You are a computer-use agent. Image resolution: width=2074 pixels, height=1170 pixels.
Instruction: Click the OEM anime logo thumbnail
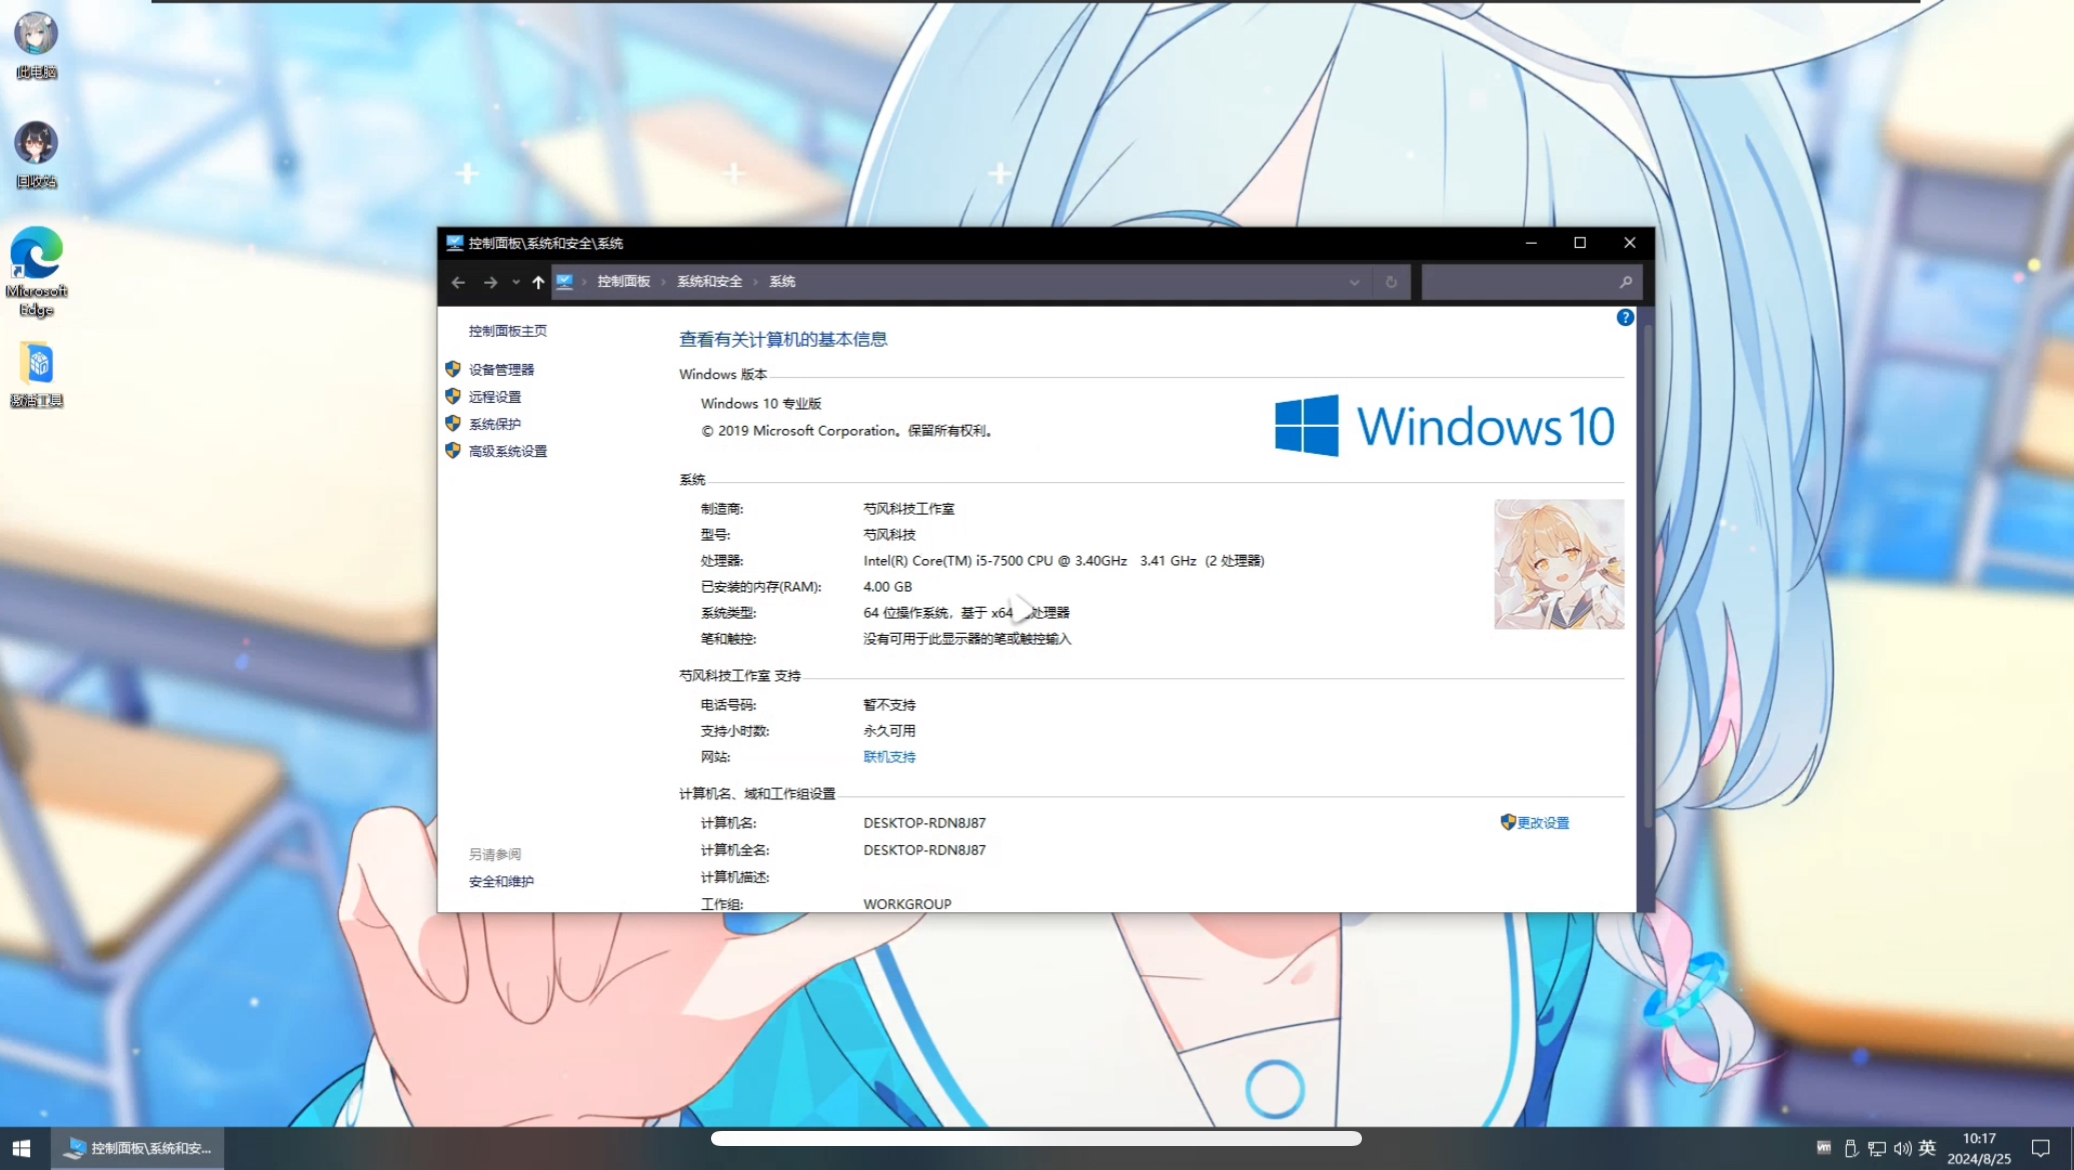(1559, 564)
